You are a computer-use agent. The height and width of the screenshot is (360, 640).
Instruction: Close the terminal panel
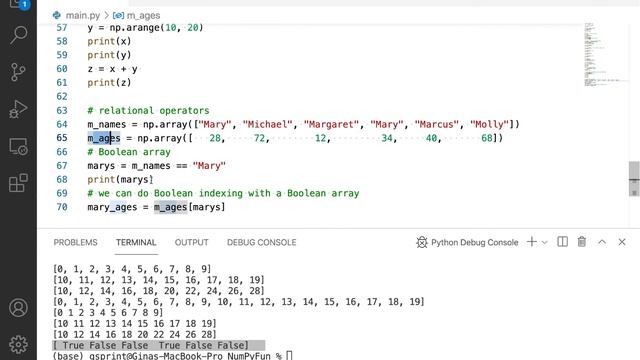click(622, 242)
